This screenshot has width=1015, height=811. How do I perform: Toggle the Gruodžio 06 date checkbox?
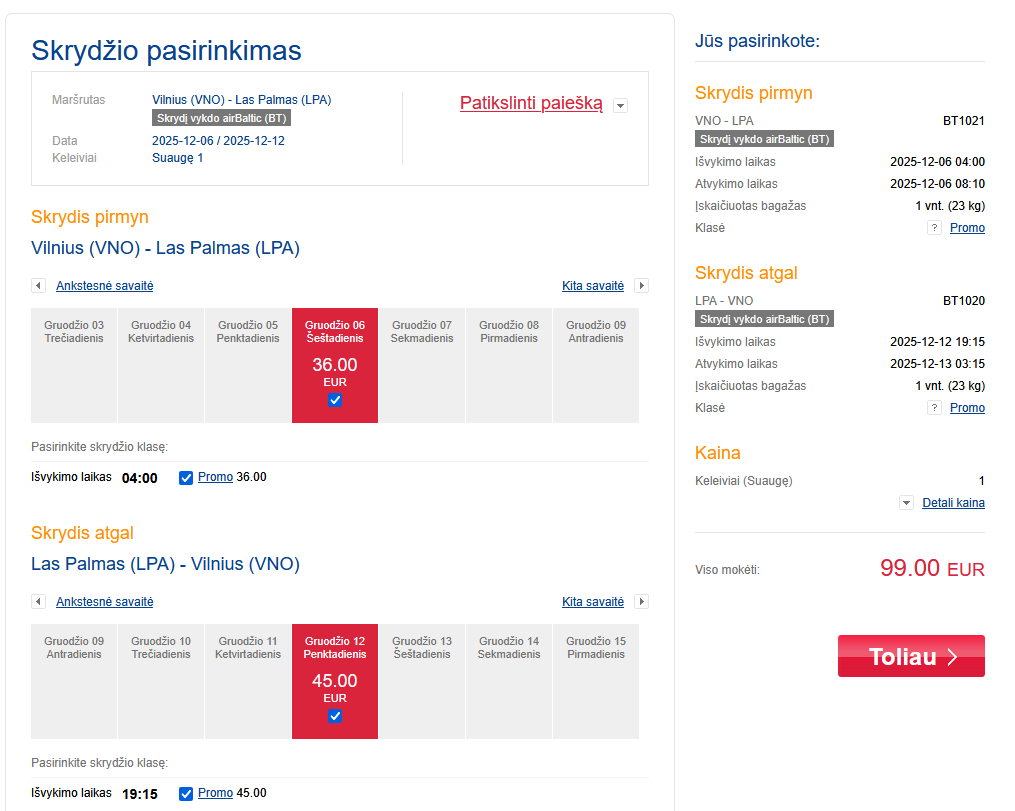coord(335,400)
